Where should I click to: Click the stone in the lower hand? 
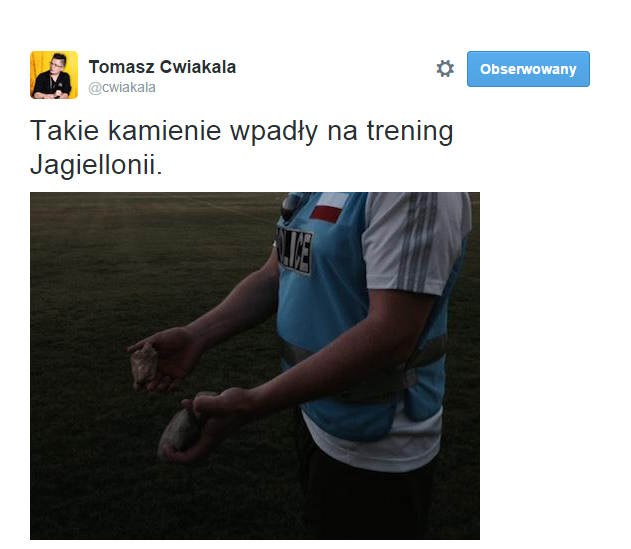pyautogui.click(x=177, y=431)
